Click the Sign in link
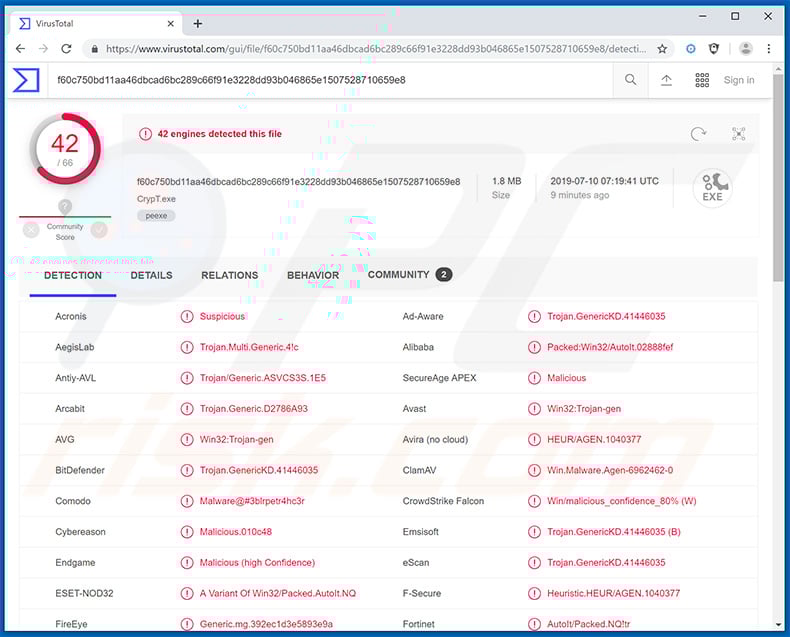Image resolution: width=790 pixels, height=637 pixels. pyautogui.click(x=739, y=80)
